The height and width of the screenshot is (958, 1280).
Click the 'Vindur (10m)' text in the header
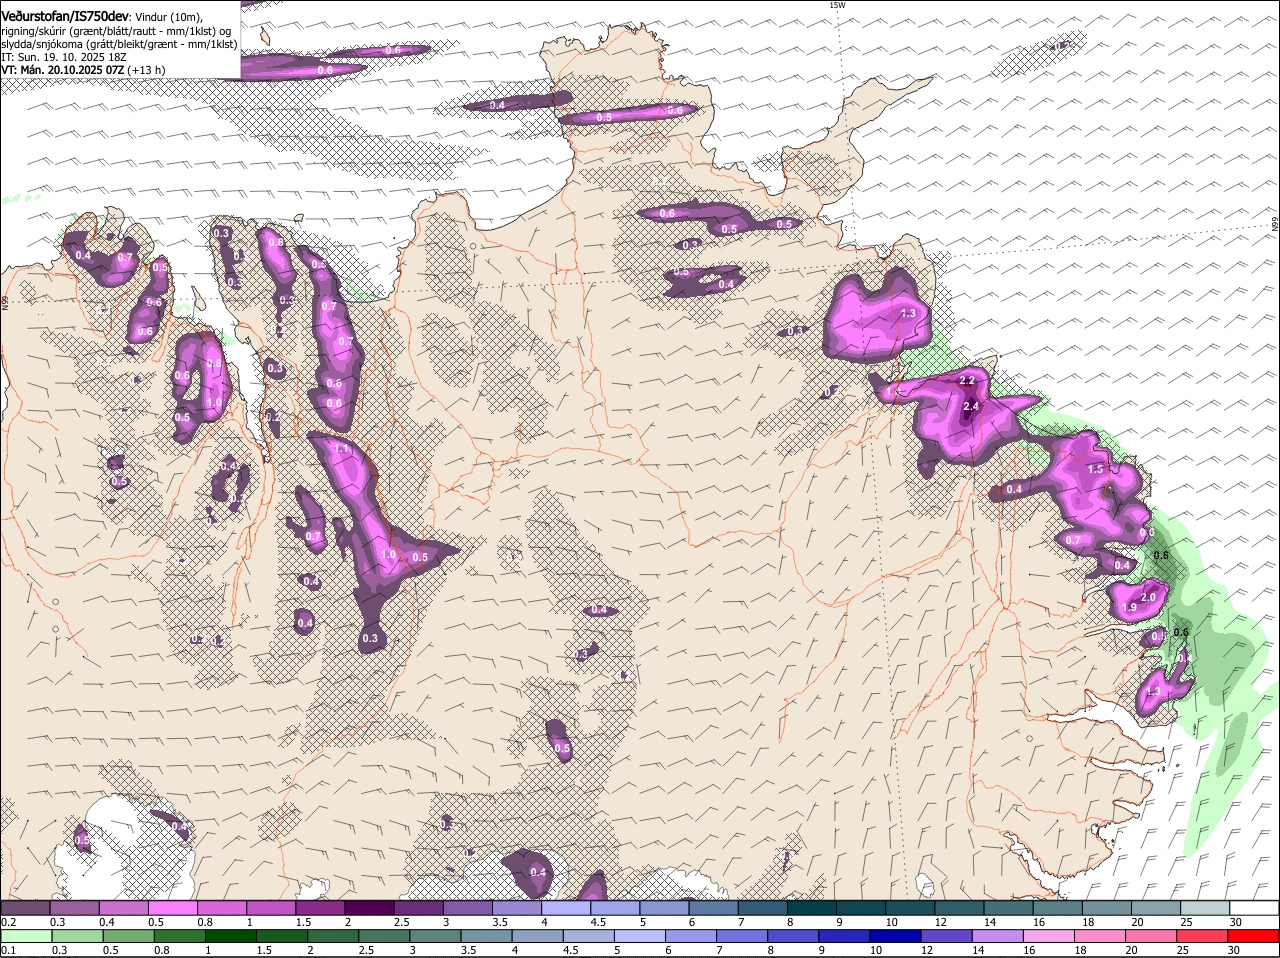pos(168,17)
